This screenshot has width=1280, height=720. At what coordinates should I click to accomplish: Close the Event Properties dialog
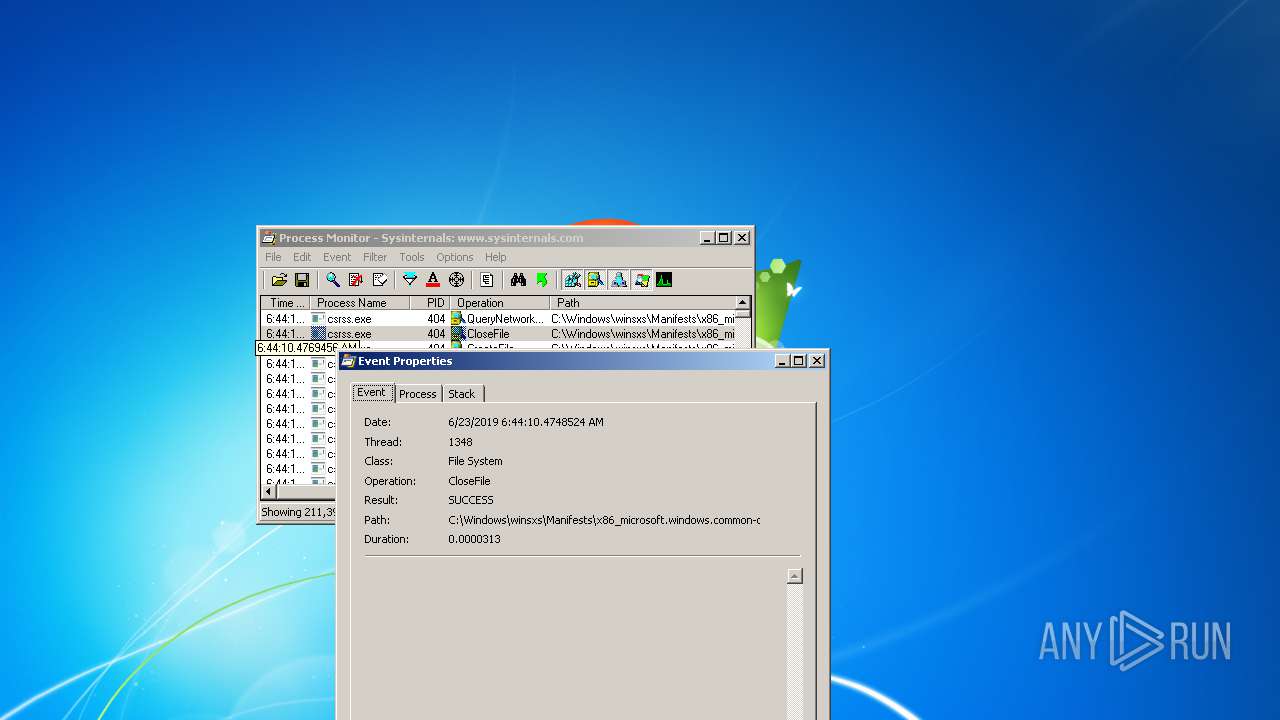click(817, 361)
